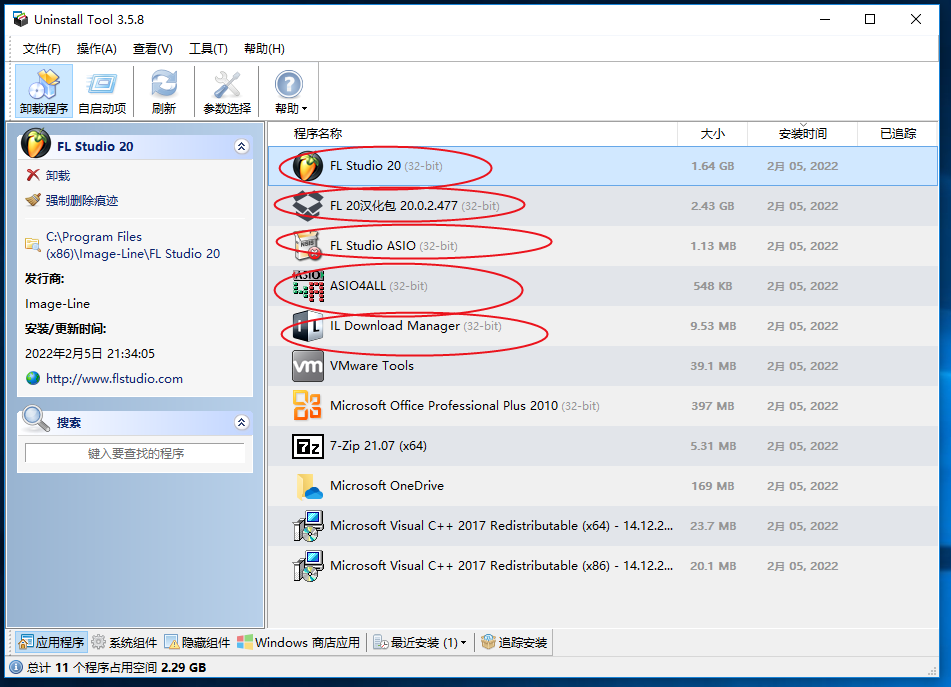Click the FL Studio fruit icon in sidebar header

(x=36, y=144)
